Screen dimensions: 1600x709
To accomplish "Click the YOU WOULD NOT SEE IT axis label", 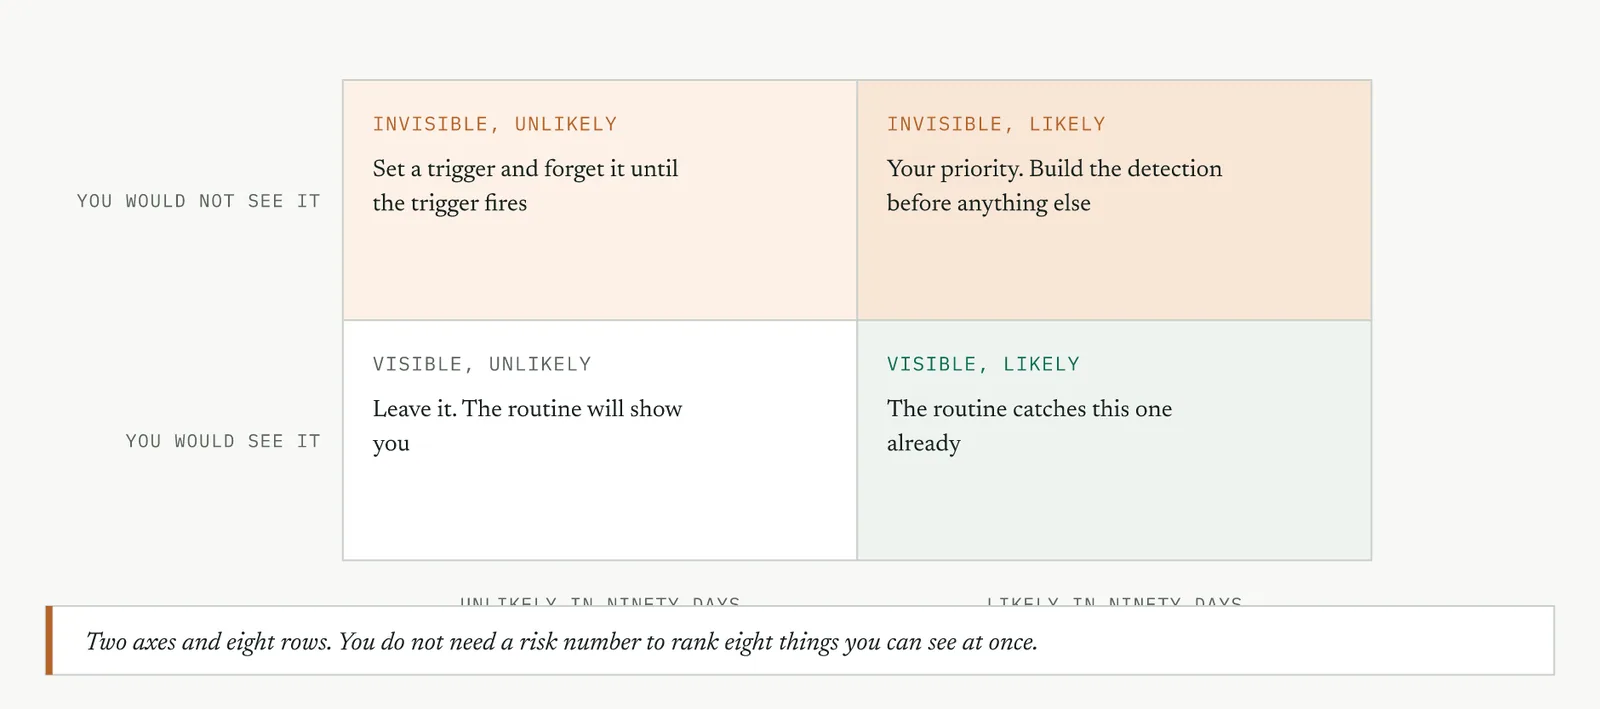I will 199,201.
